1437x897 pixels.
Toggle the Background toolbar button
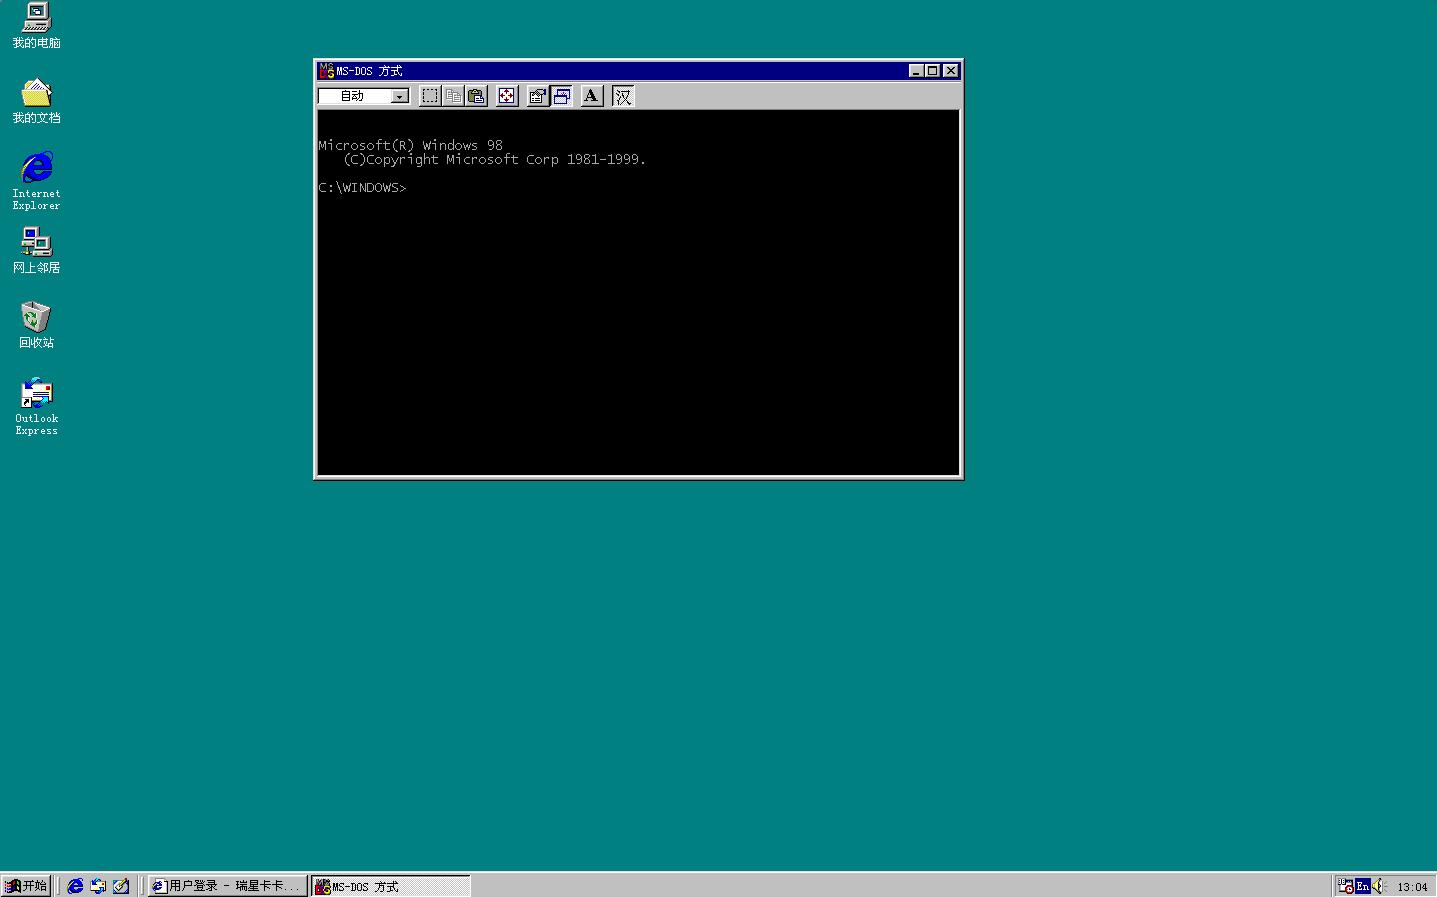[561, 96]
